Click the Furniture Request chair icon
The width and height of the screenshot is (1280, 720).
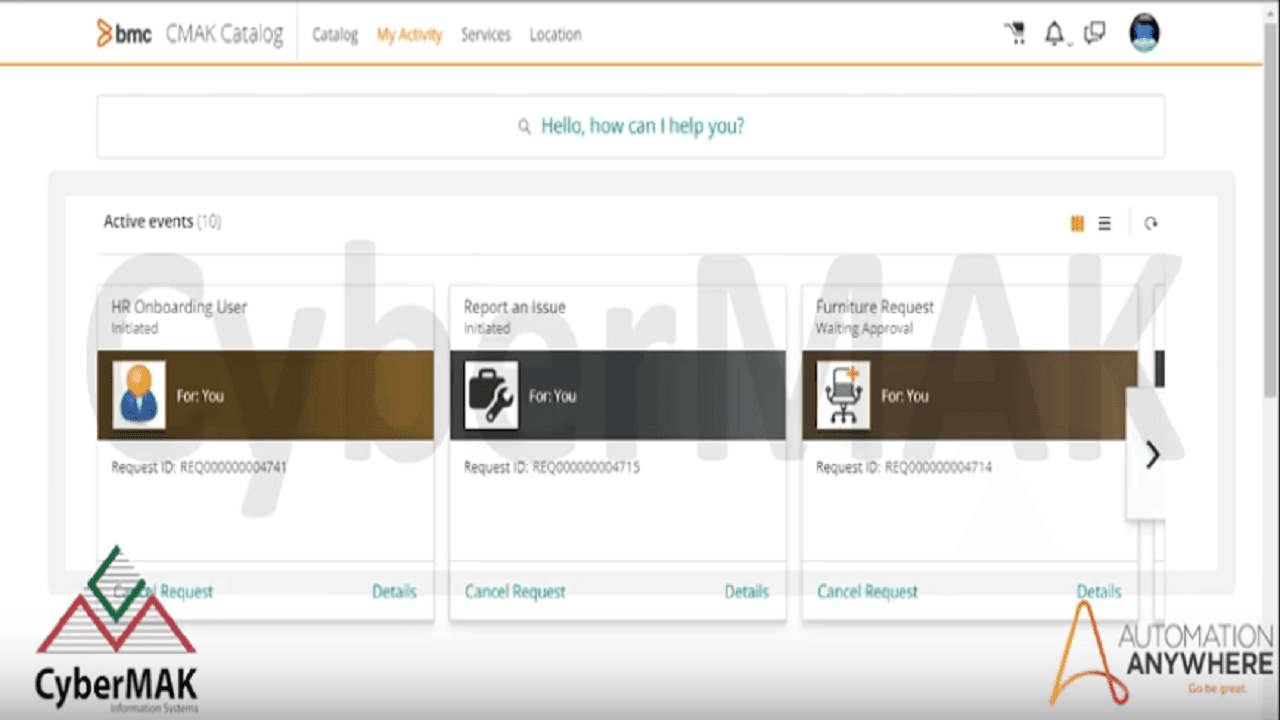[844, 395]
